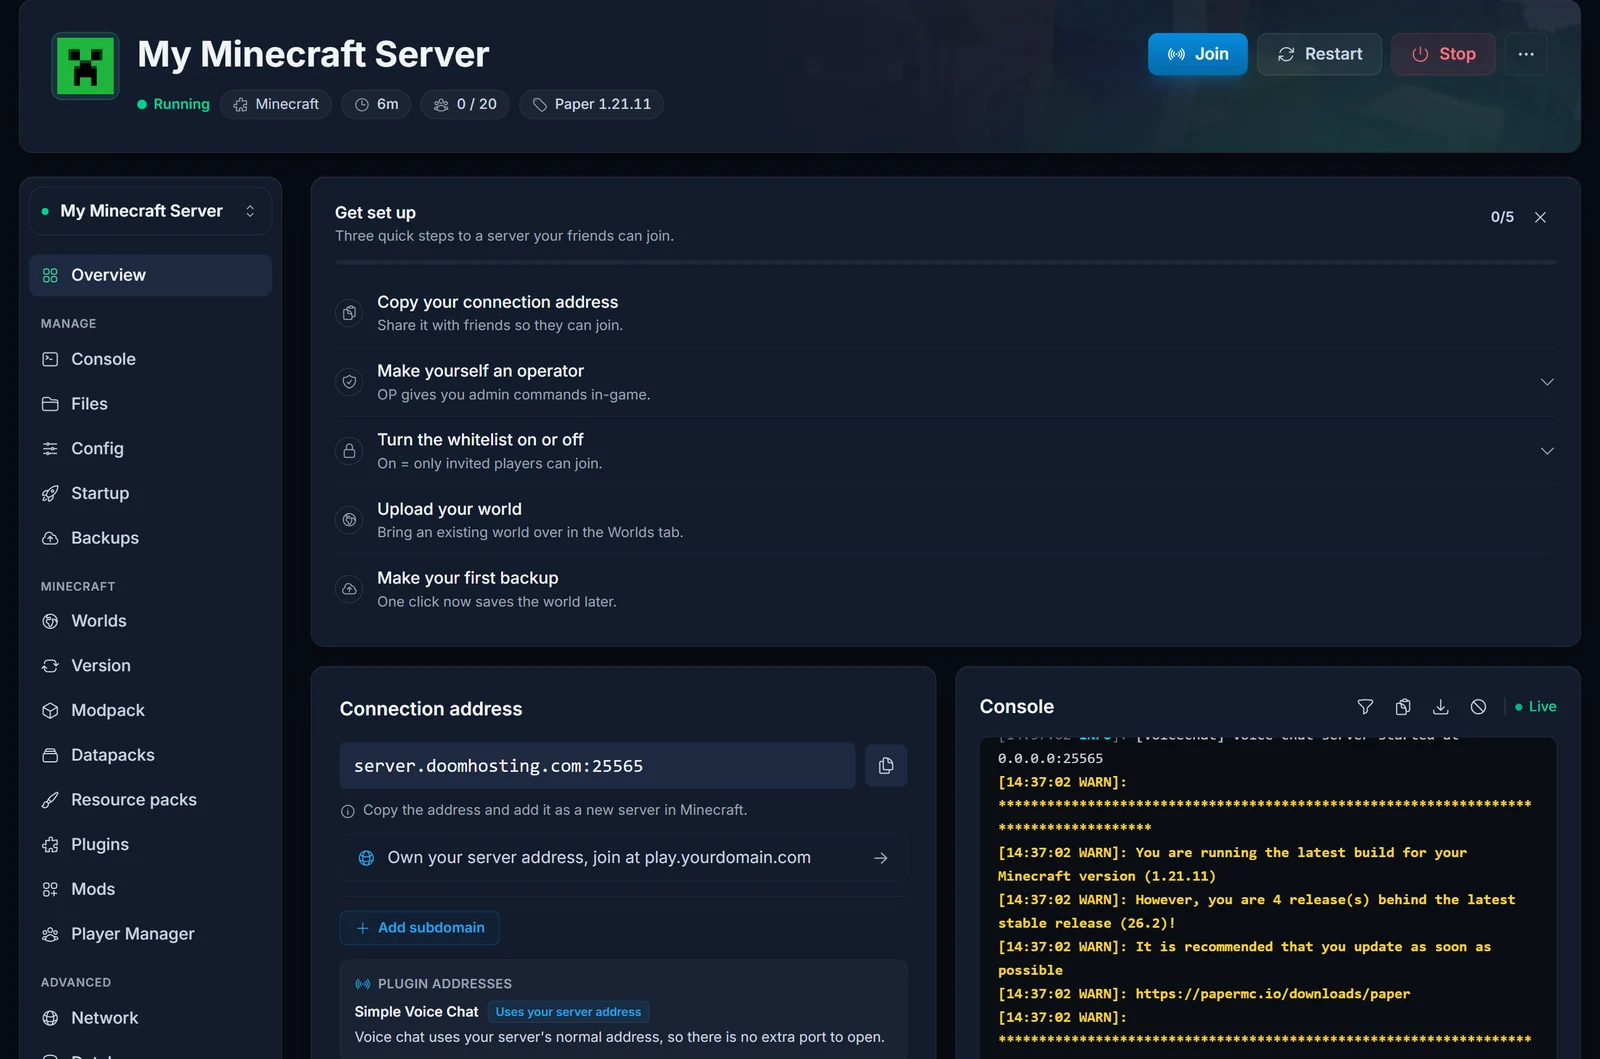Click the Uses your server address badge

[x=568, y=1012]
